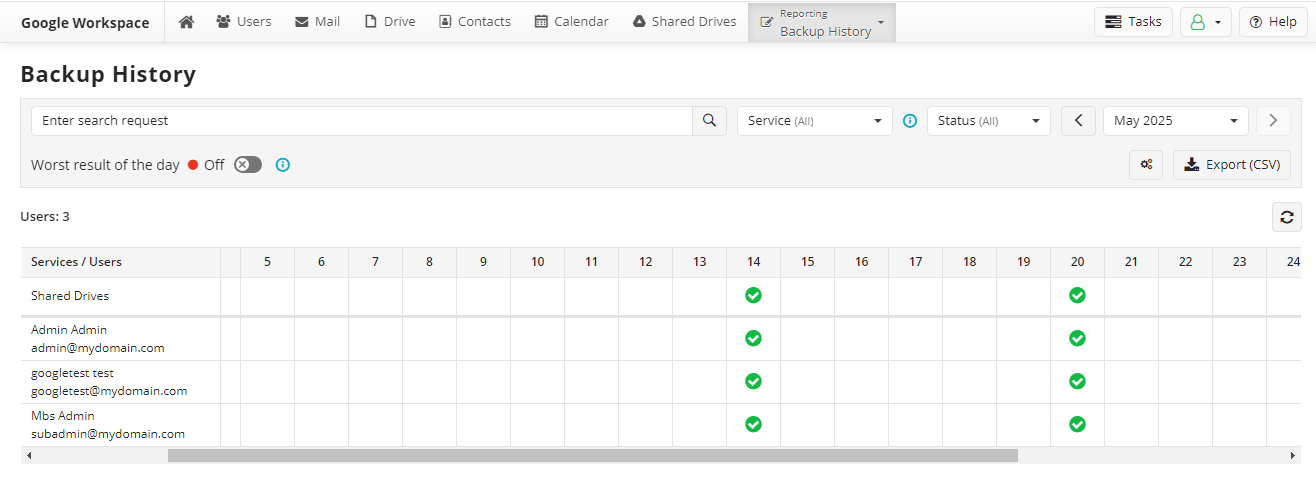Screen dimensions: 1316x483
Task: Click info icon beside Worst result toggle
Action: [x=283, y=165]
